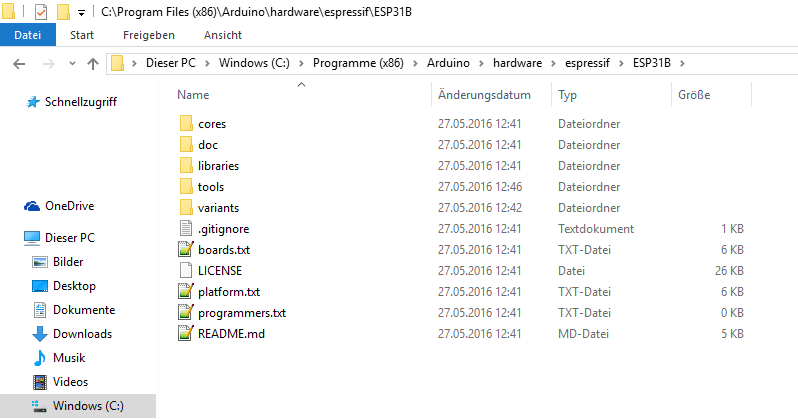Select the programmers.txt file name

[242, 313]
